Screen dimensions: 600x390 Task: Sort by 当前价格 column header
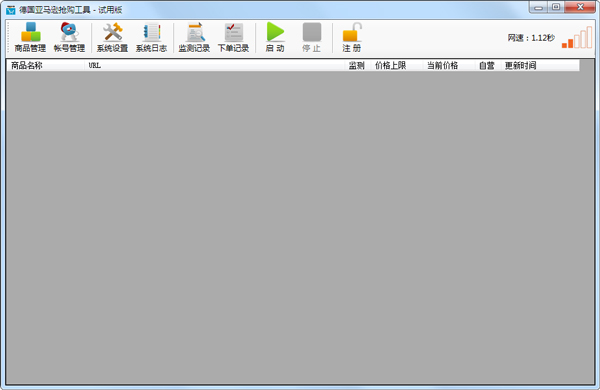pyautogui.click(x=448, y=65)
